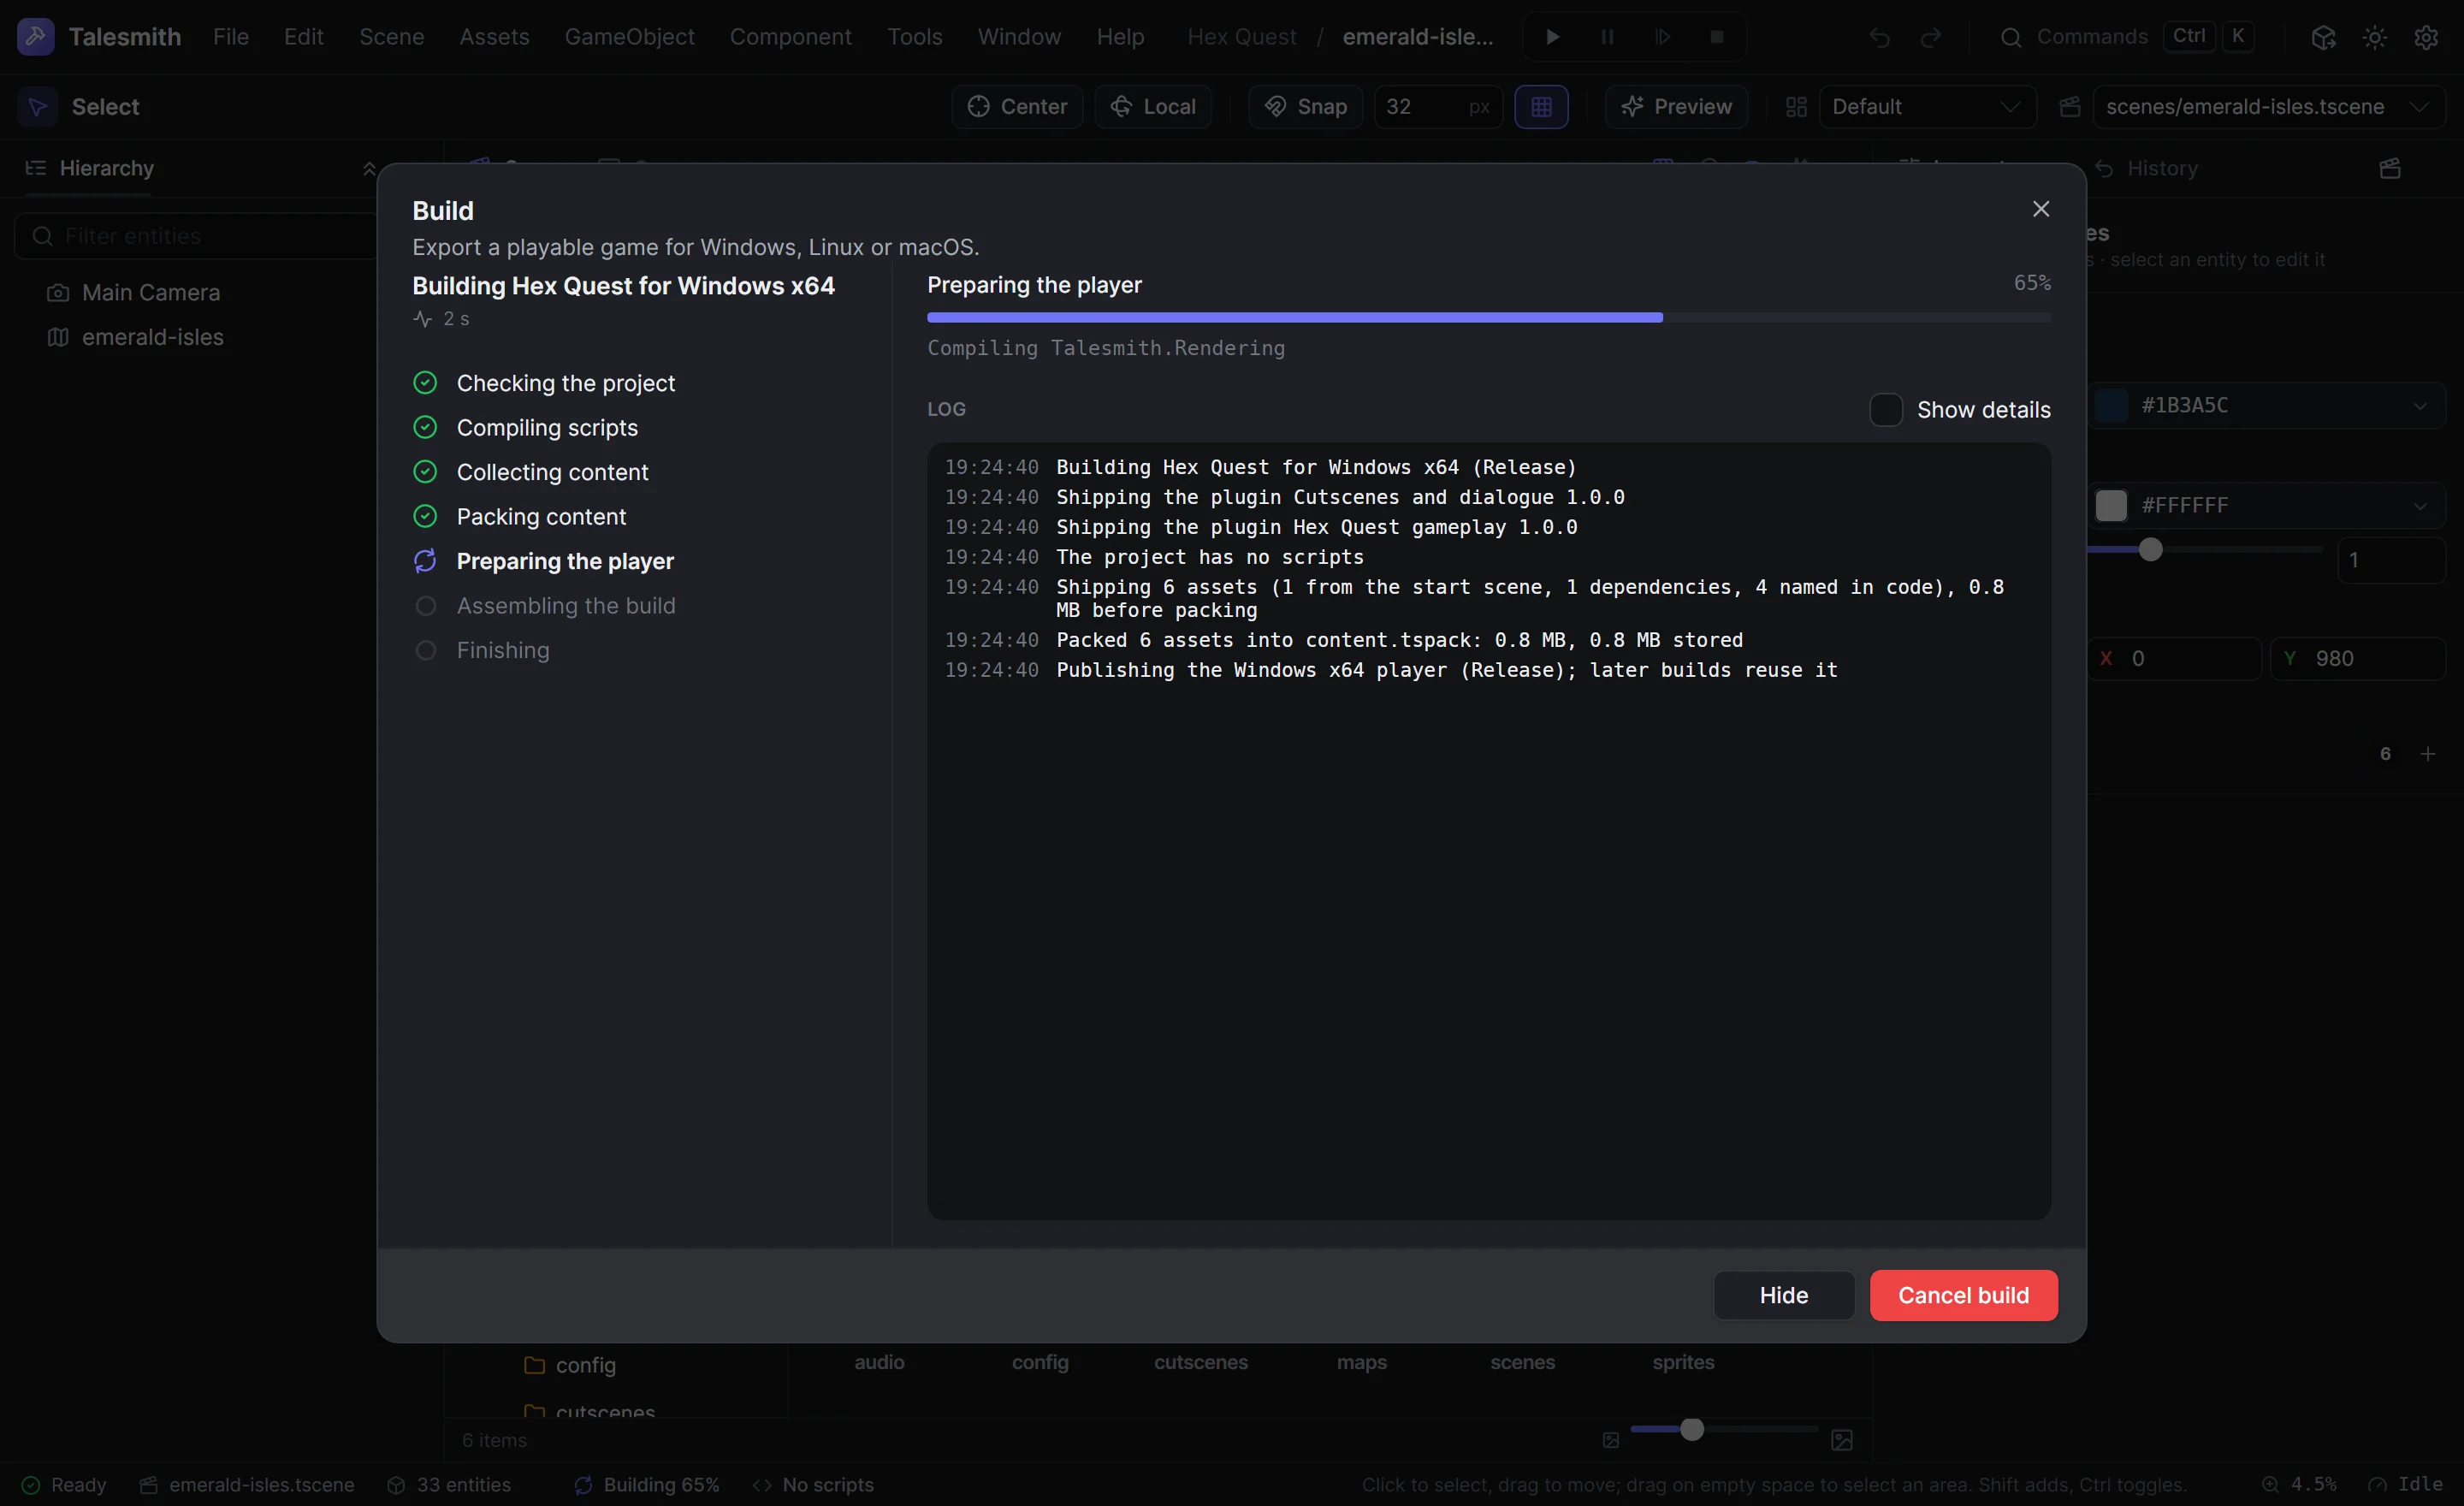Screen dimensions: 2464x1506
Task: Open the Default layout dropdown
Action: [1927, 107]
